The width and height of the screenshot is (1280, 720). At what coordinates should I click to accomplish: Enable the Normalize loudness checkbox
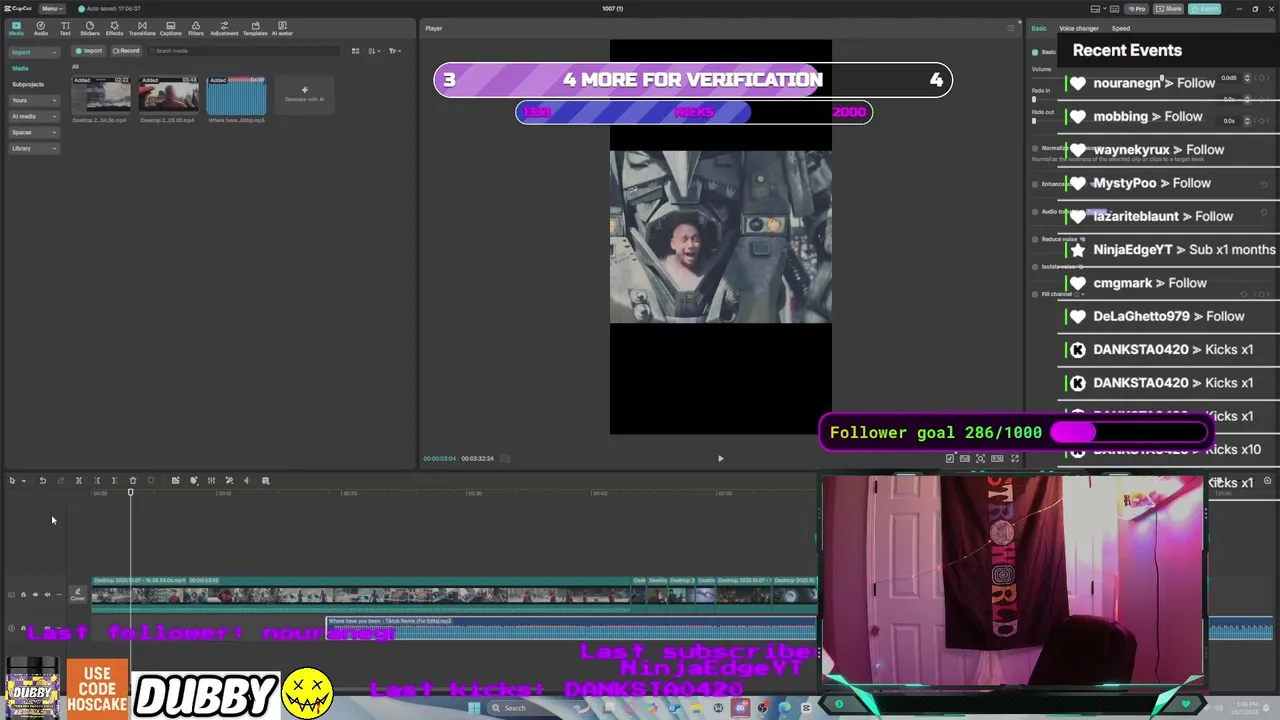1035,148
